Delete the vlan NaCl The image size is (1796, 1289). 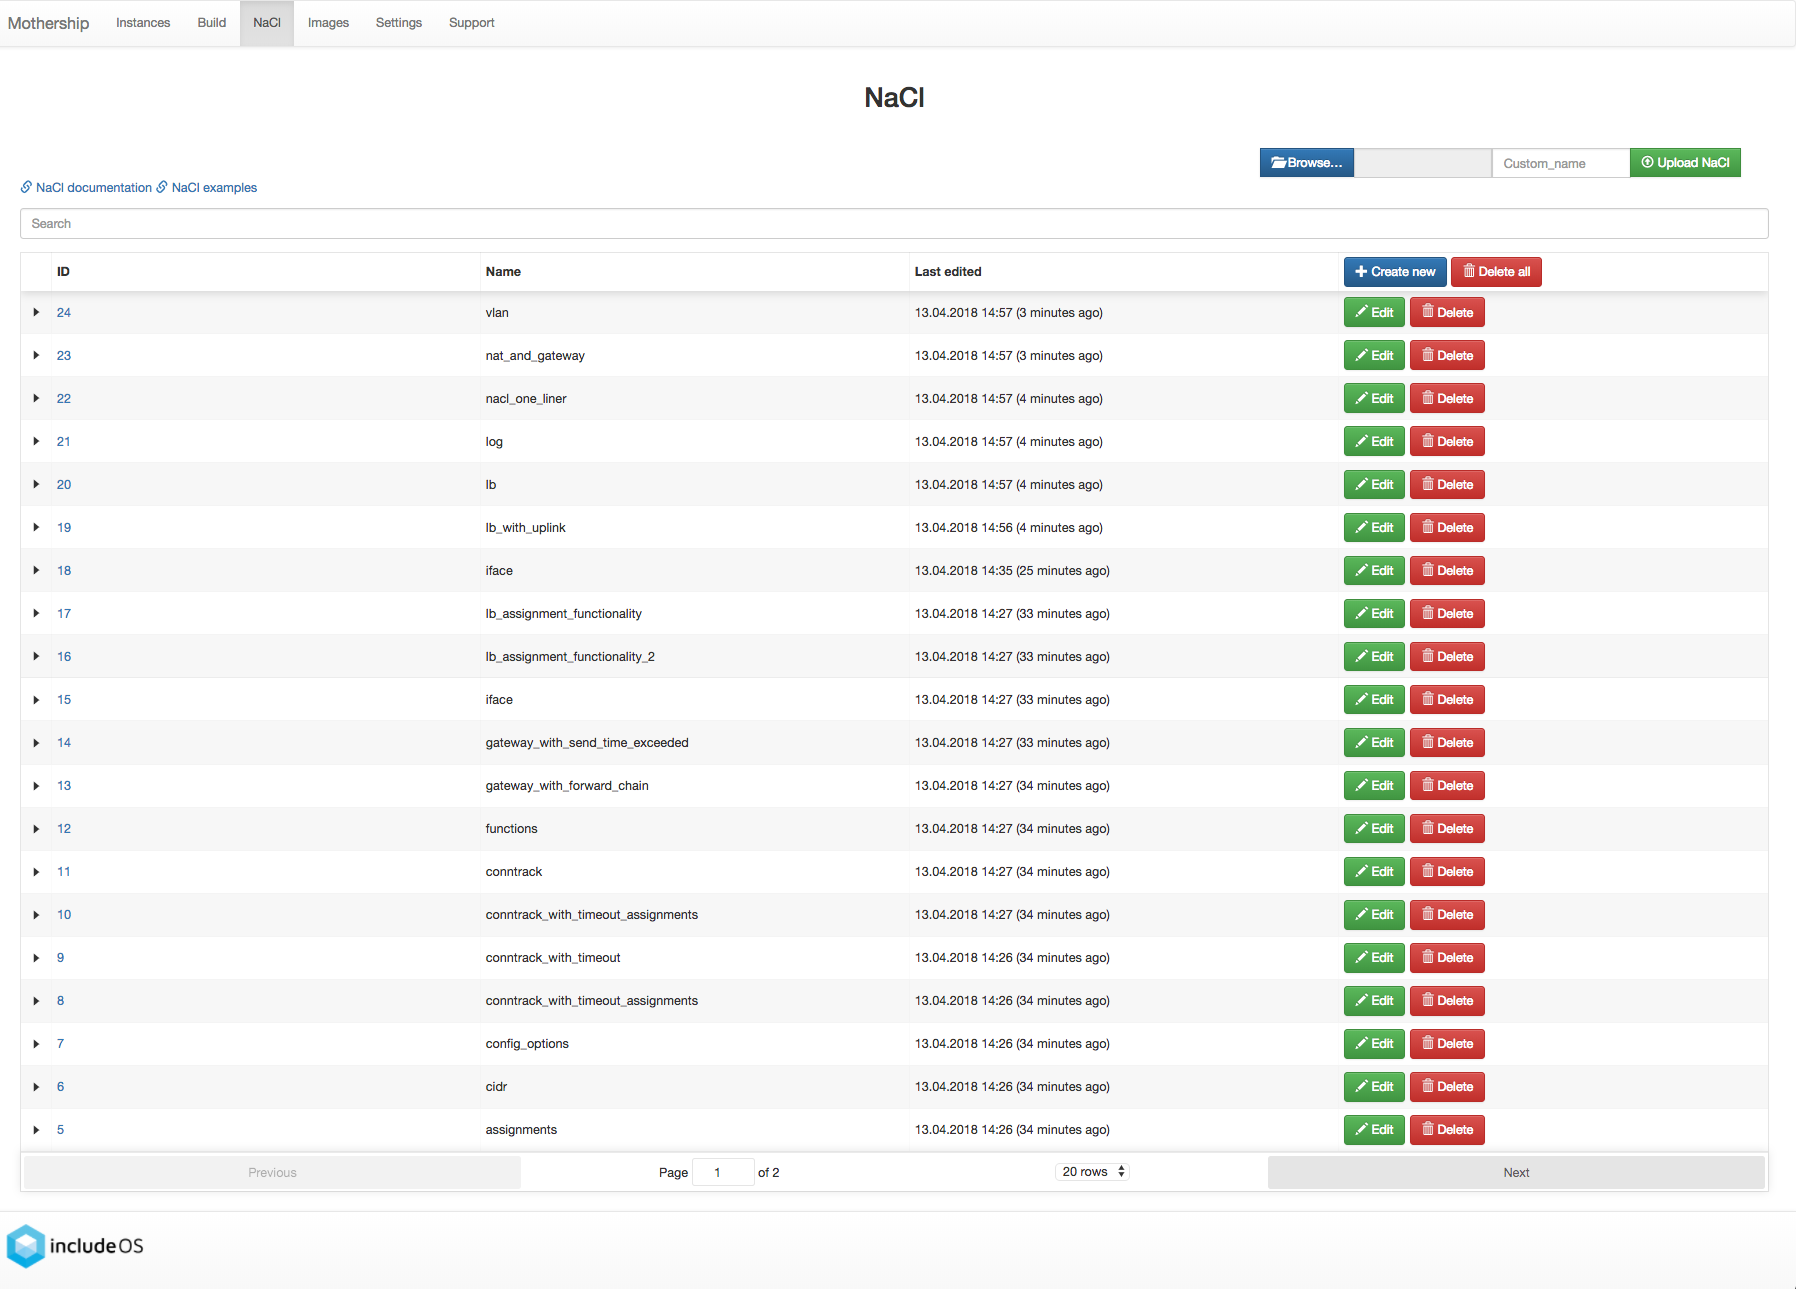1447,313
